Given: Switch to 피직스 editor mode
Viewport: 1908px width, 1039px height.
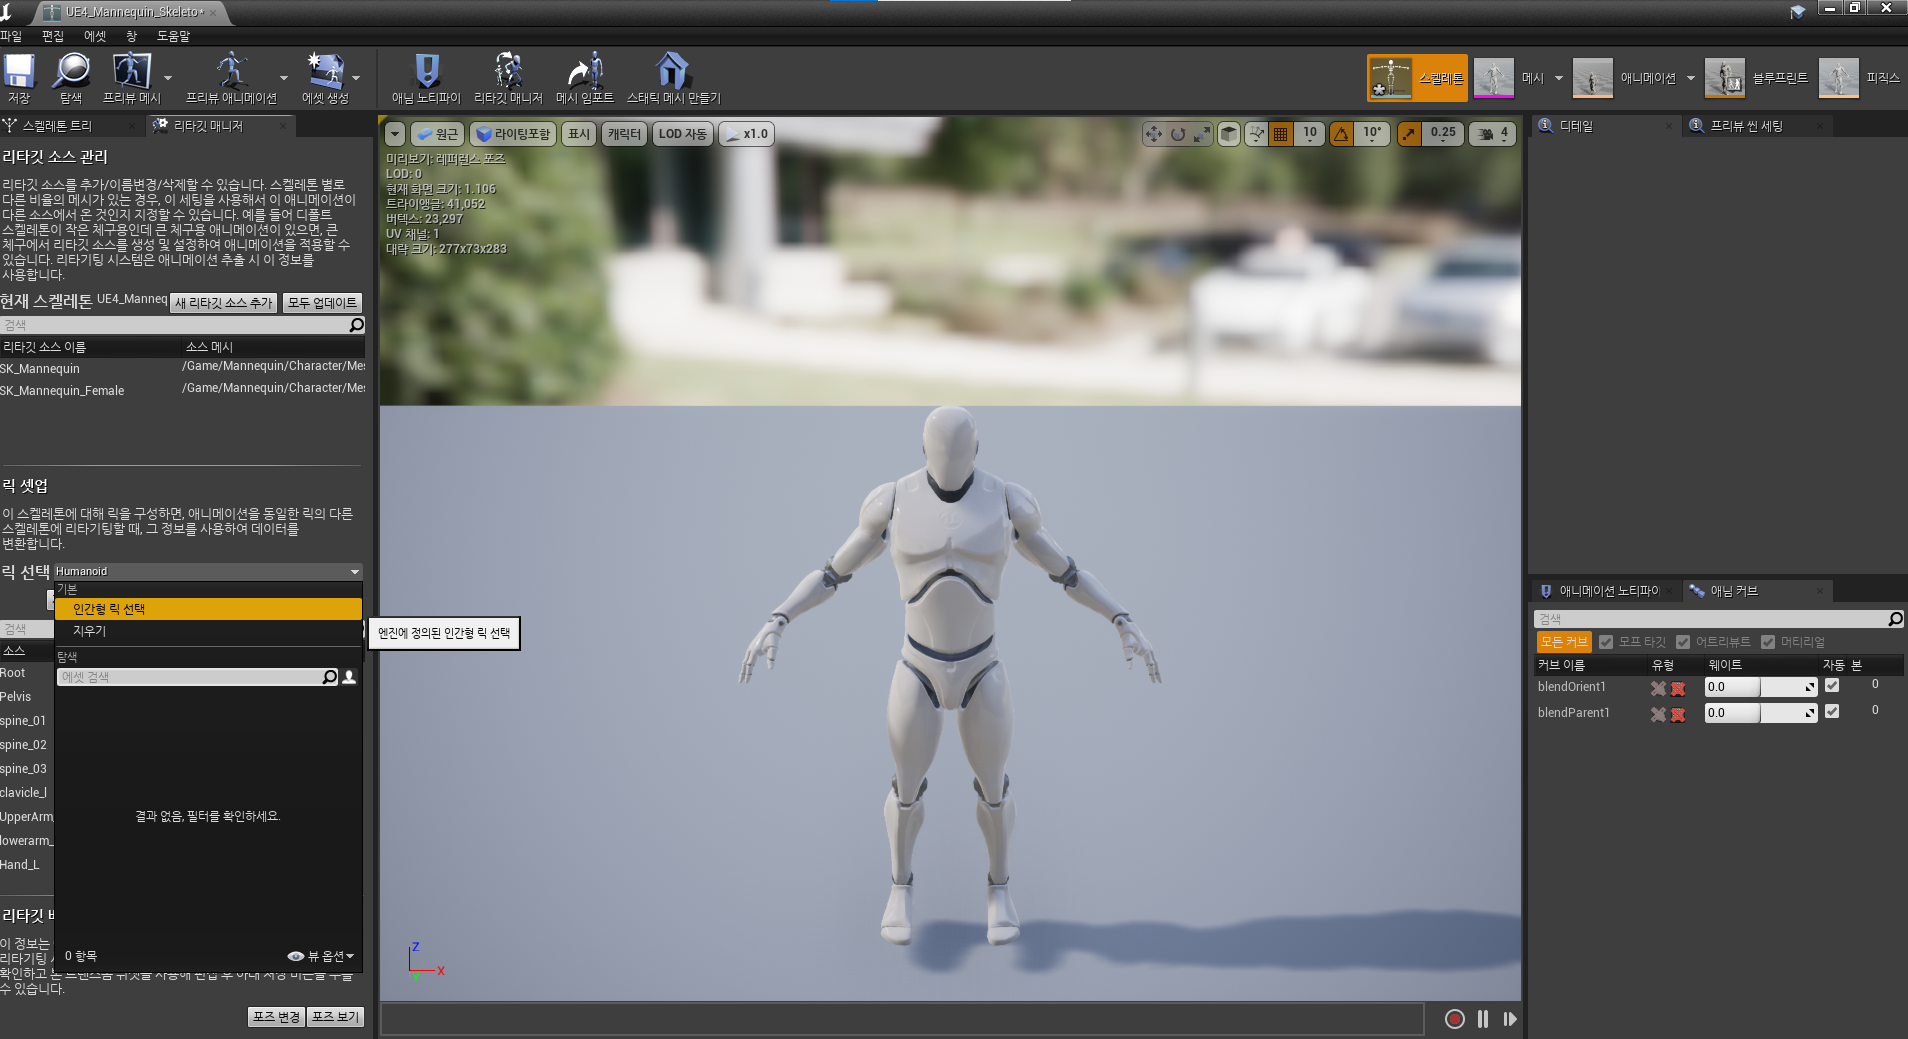Looking at the screenshot, I should (x=1860, y=78).
